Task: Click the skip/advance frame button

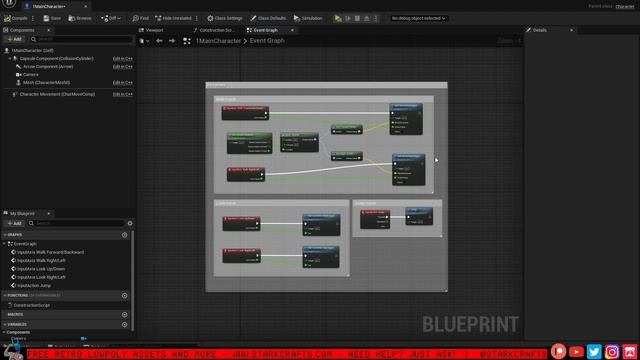Action: 348,18
